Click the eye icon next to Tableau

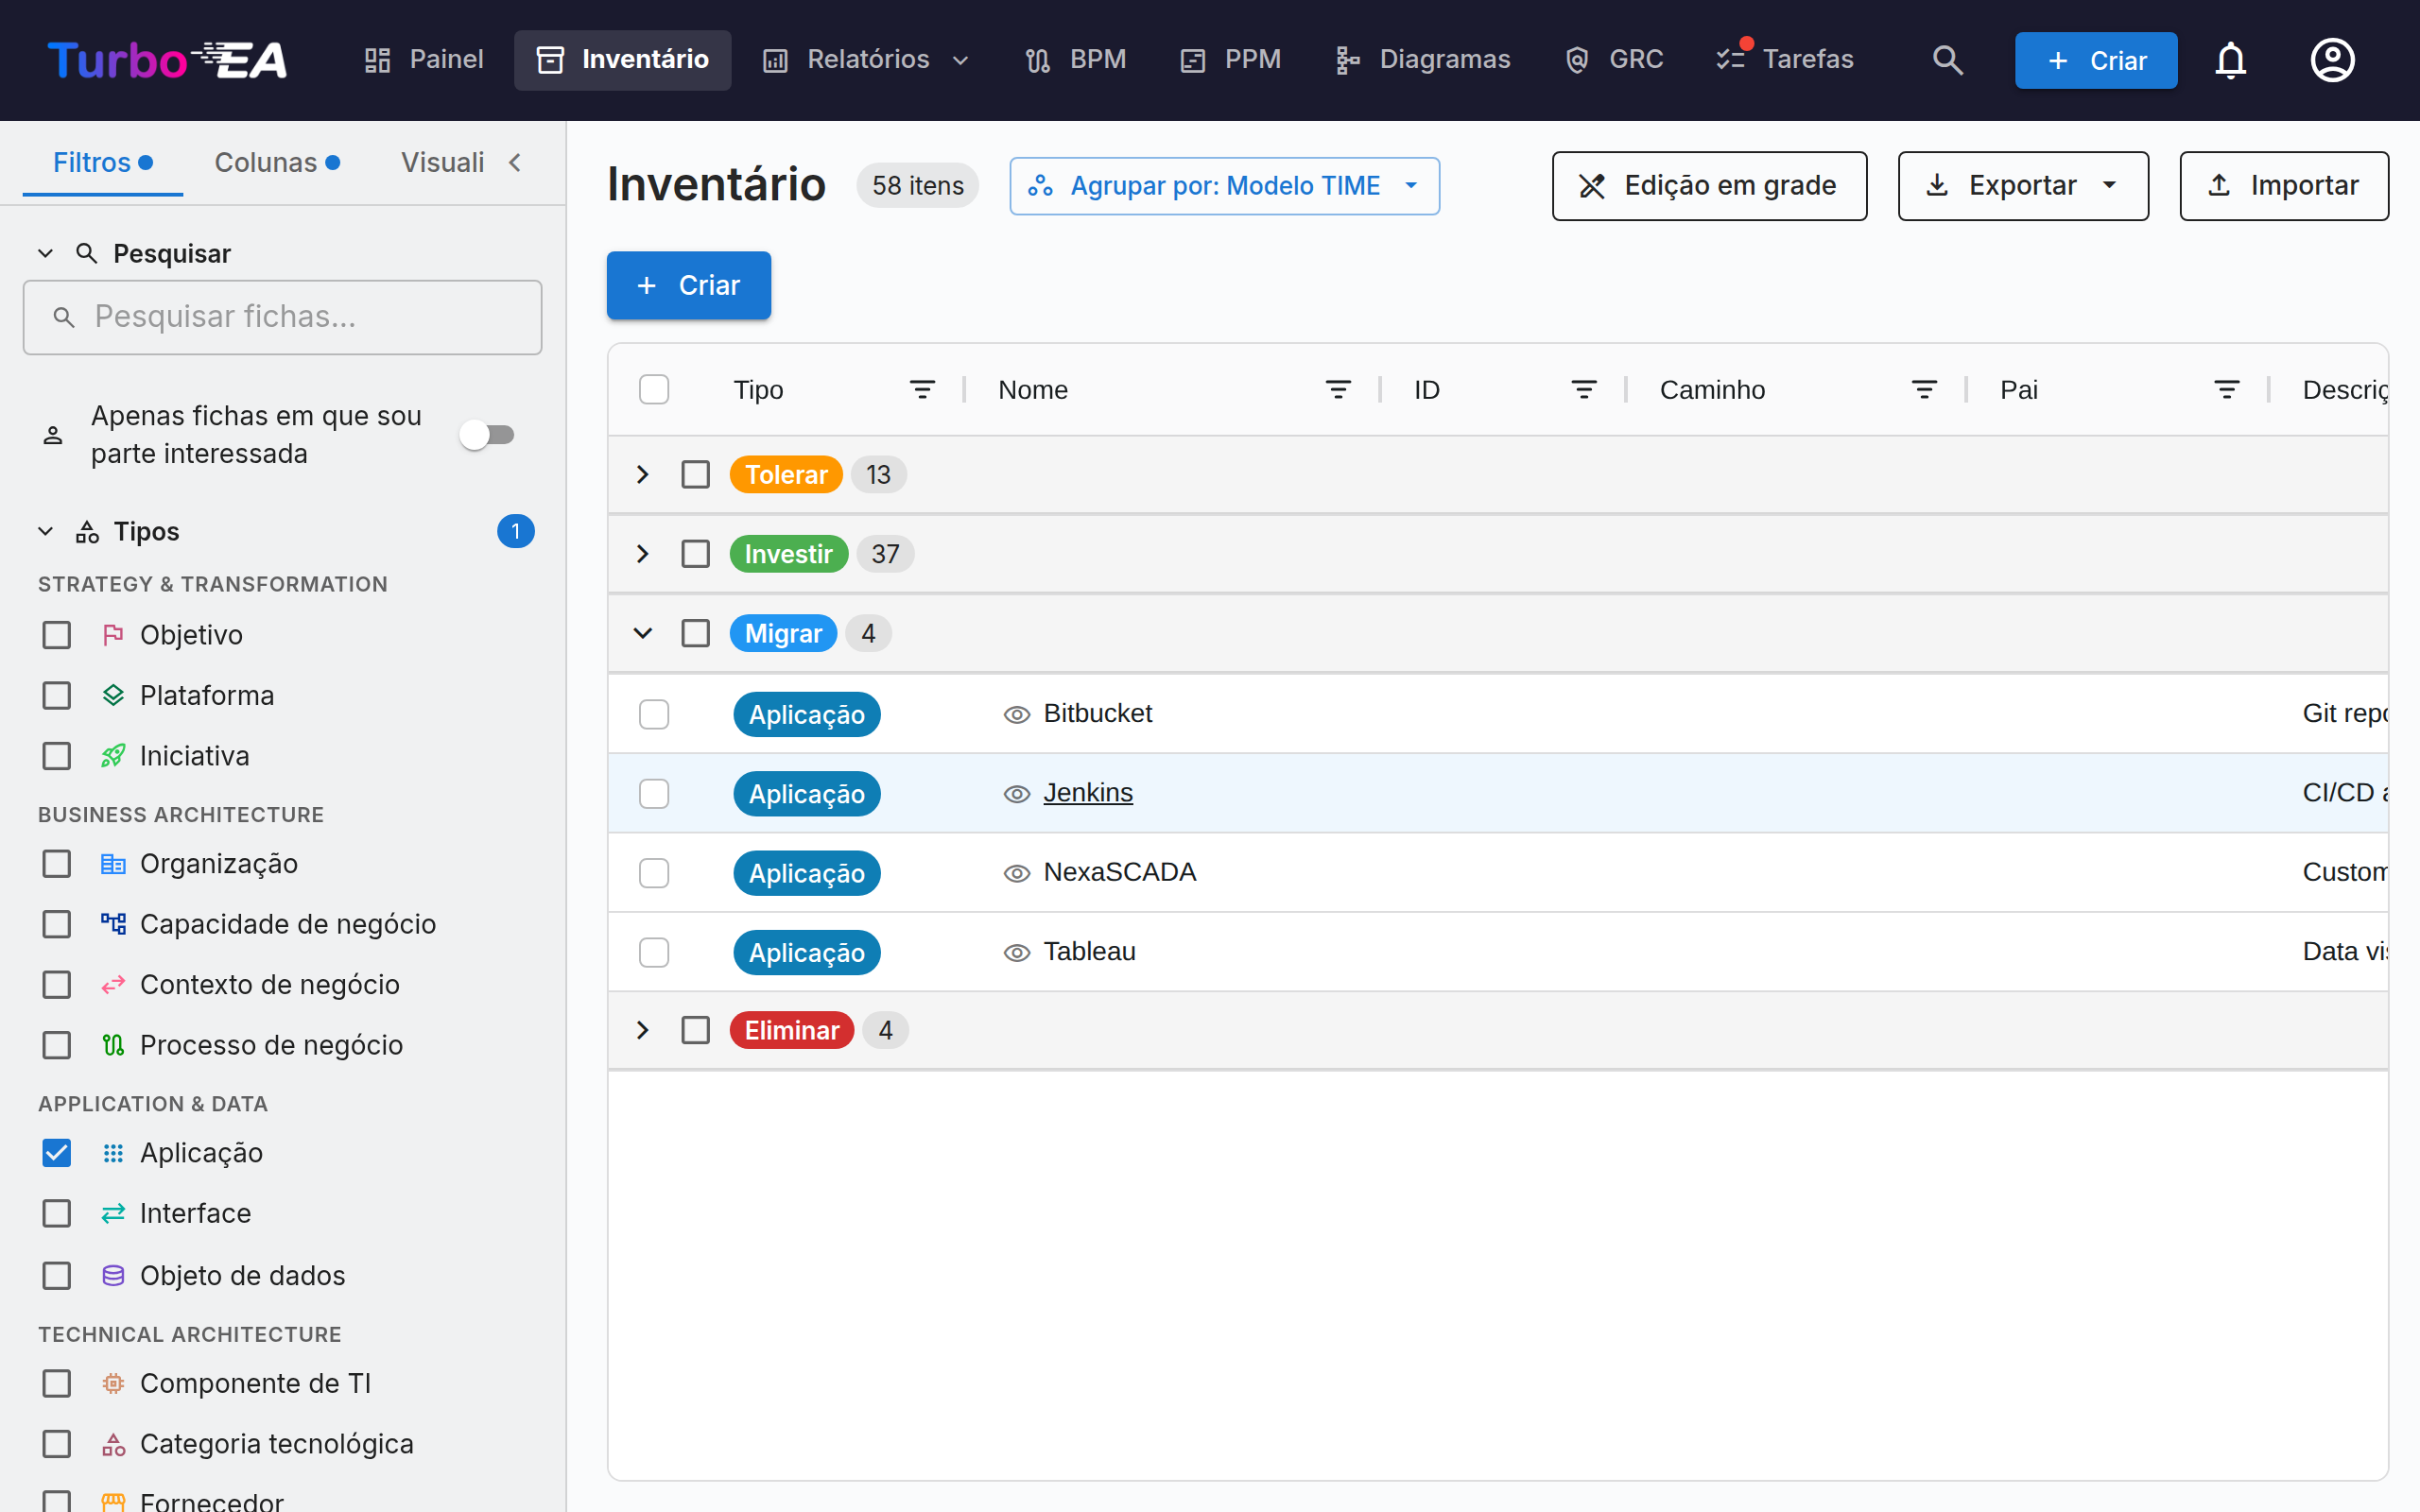1017,953
